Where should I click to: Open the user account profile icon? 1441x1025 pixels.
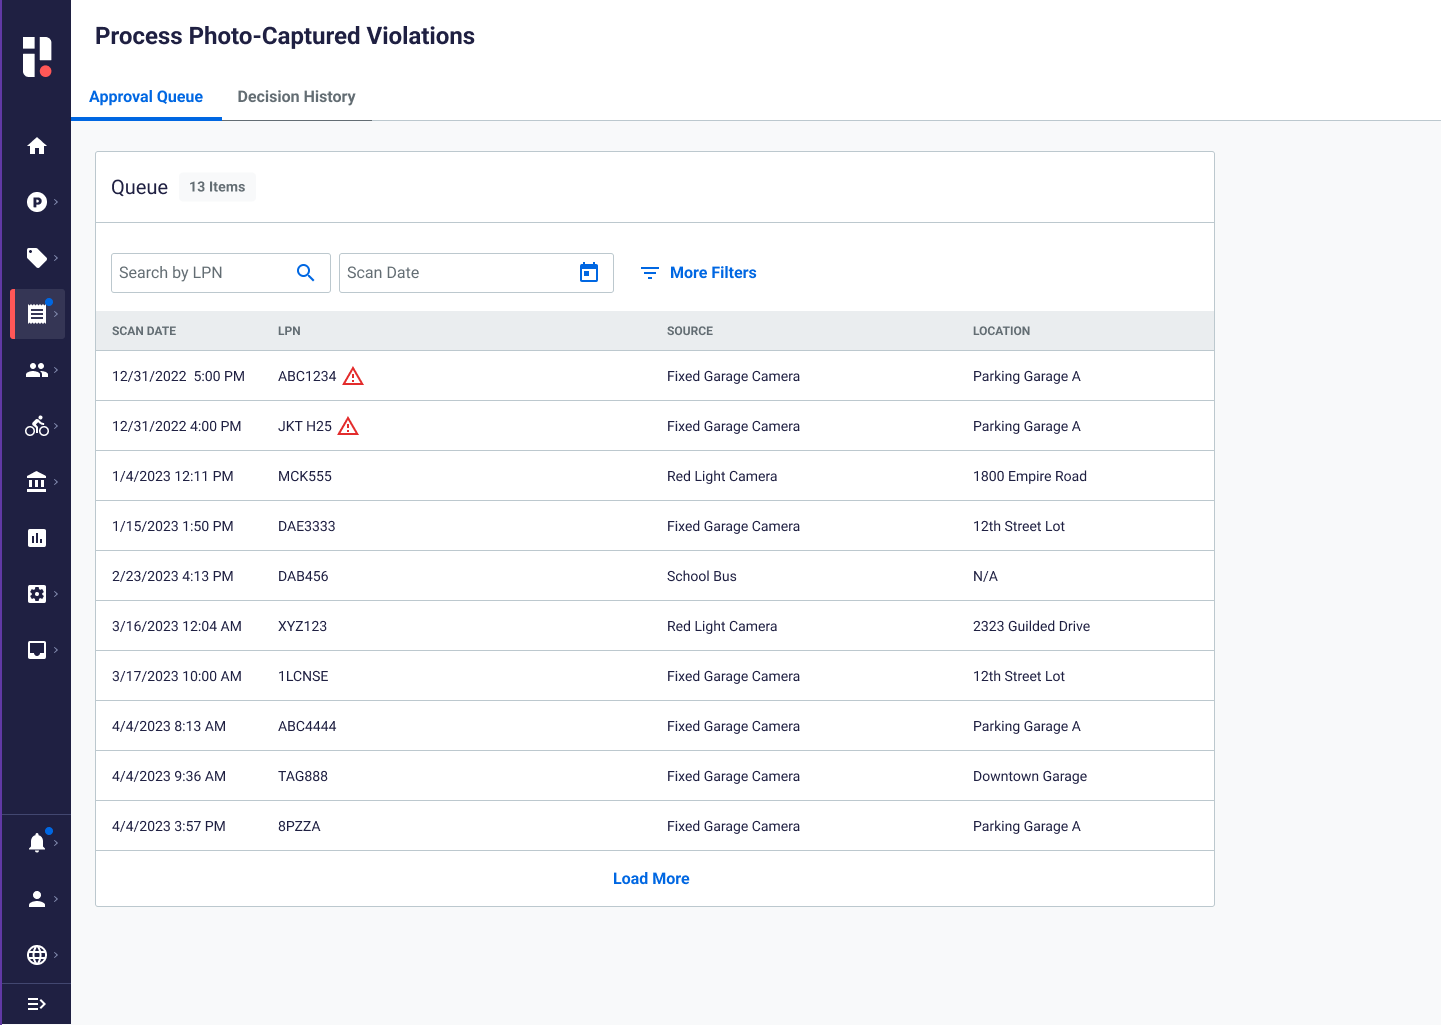(37, 899)
